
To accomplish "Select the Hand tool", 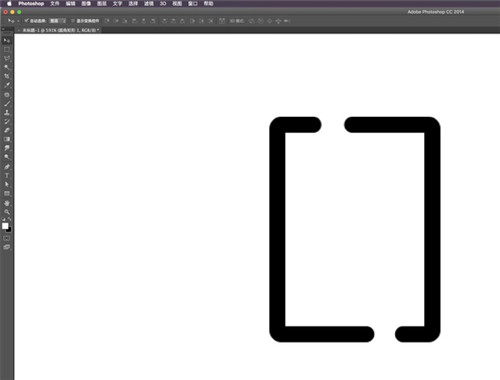I will [7, 203].
